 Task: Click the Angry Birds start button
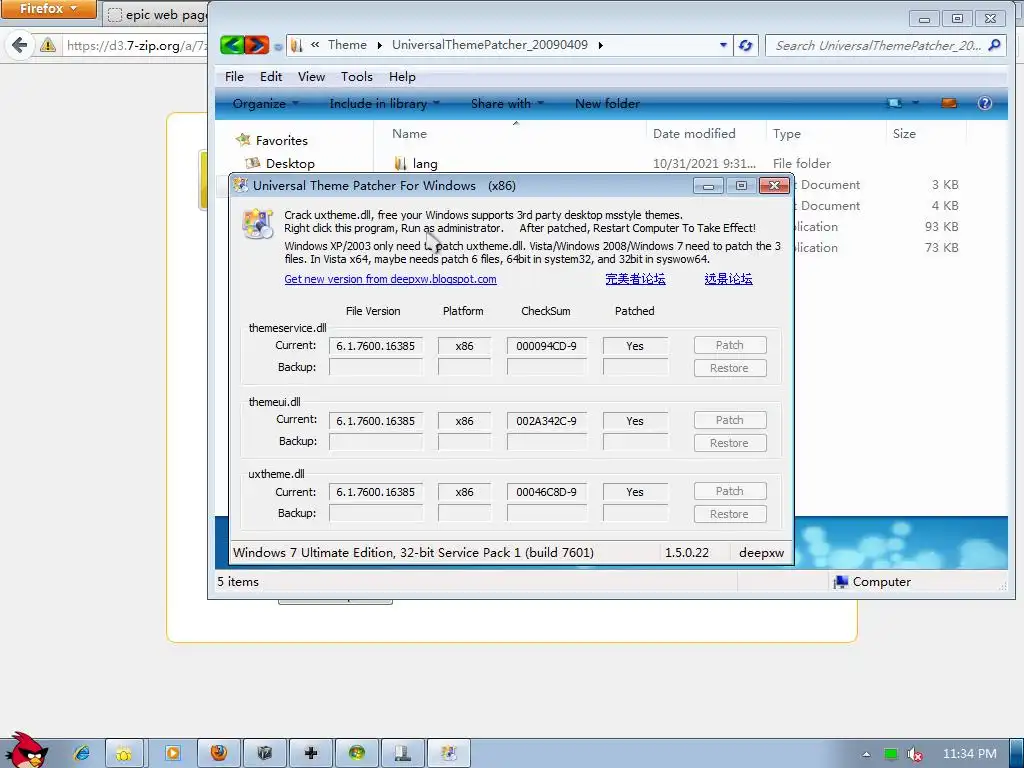point(26,750)
